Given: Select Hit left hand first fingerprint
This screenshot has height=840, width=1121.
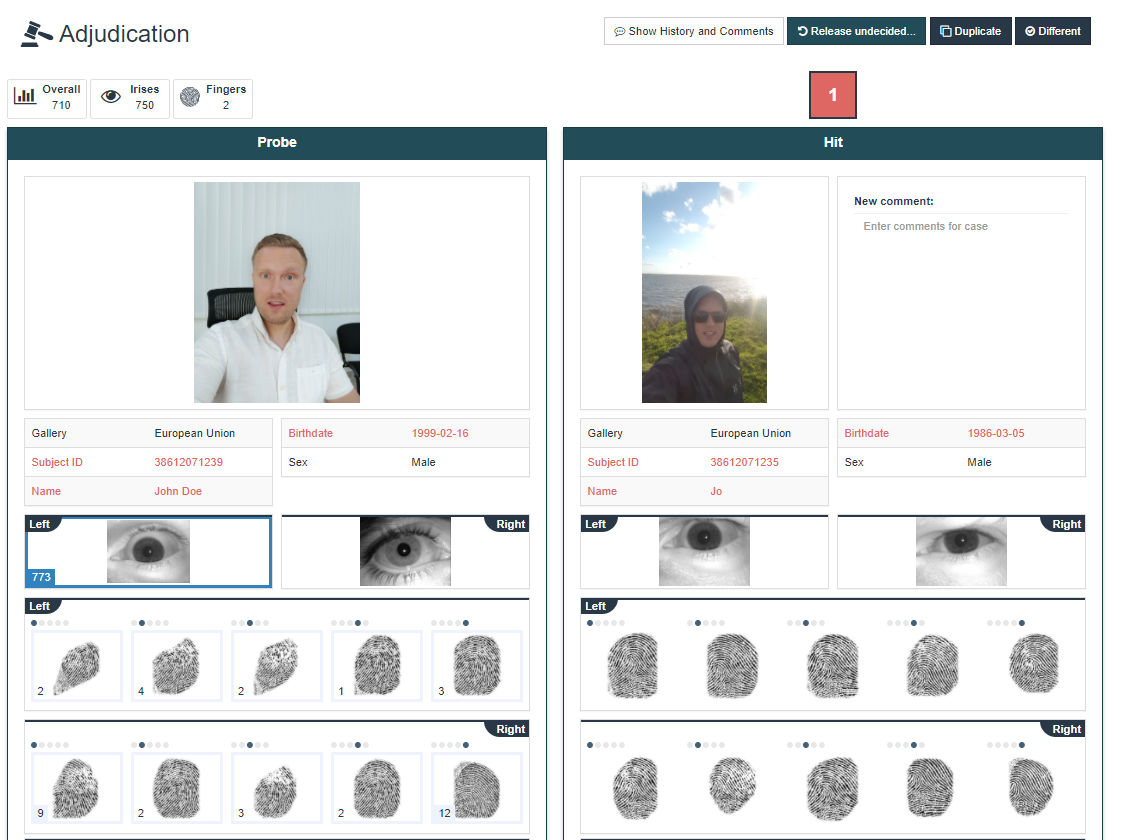Looking at the screenshot, I should click(x=632, y=665).
